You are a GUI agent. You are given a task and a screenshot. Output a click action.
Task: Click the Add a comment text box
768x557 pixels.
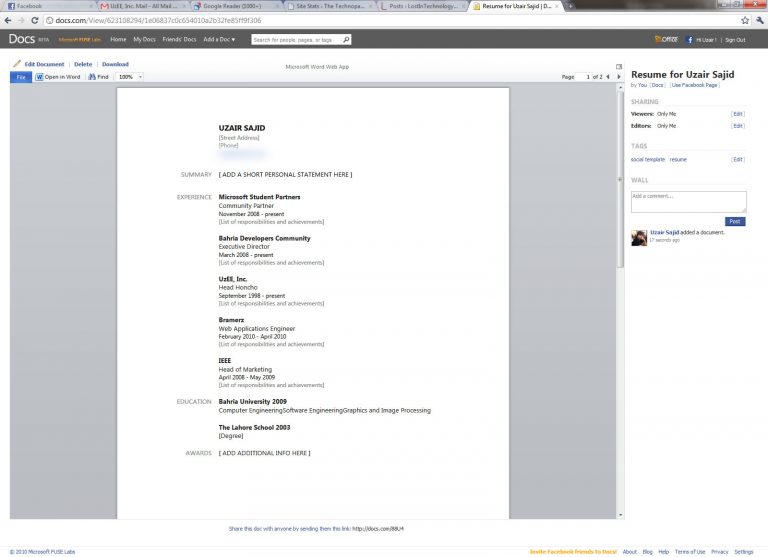point(688,202)
